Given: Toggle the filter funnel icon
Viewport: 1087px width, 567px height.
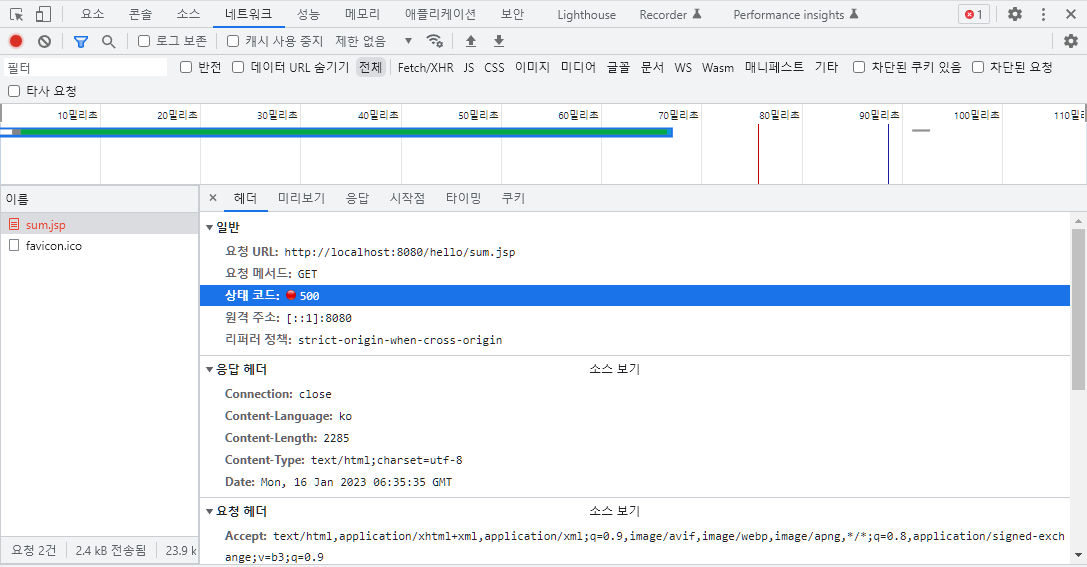Looking at the screenshot, I should point(81,42).
